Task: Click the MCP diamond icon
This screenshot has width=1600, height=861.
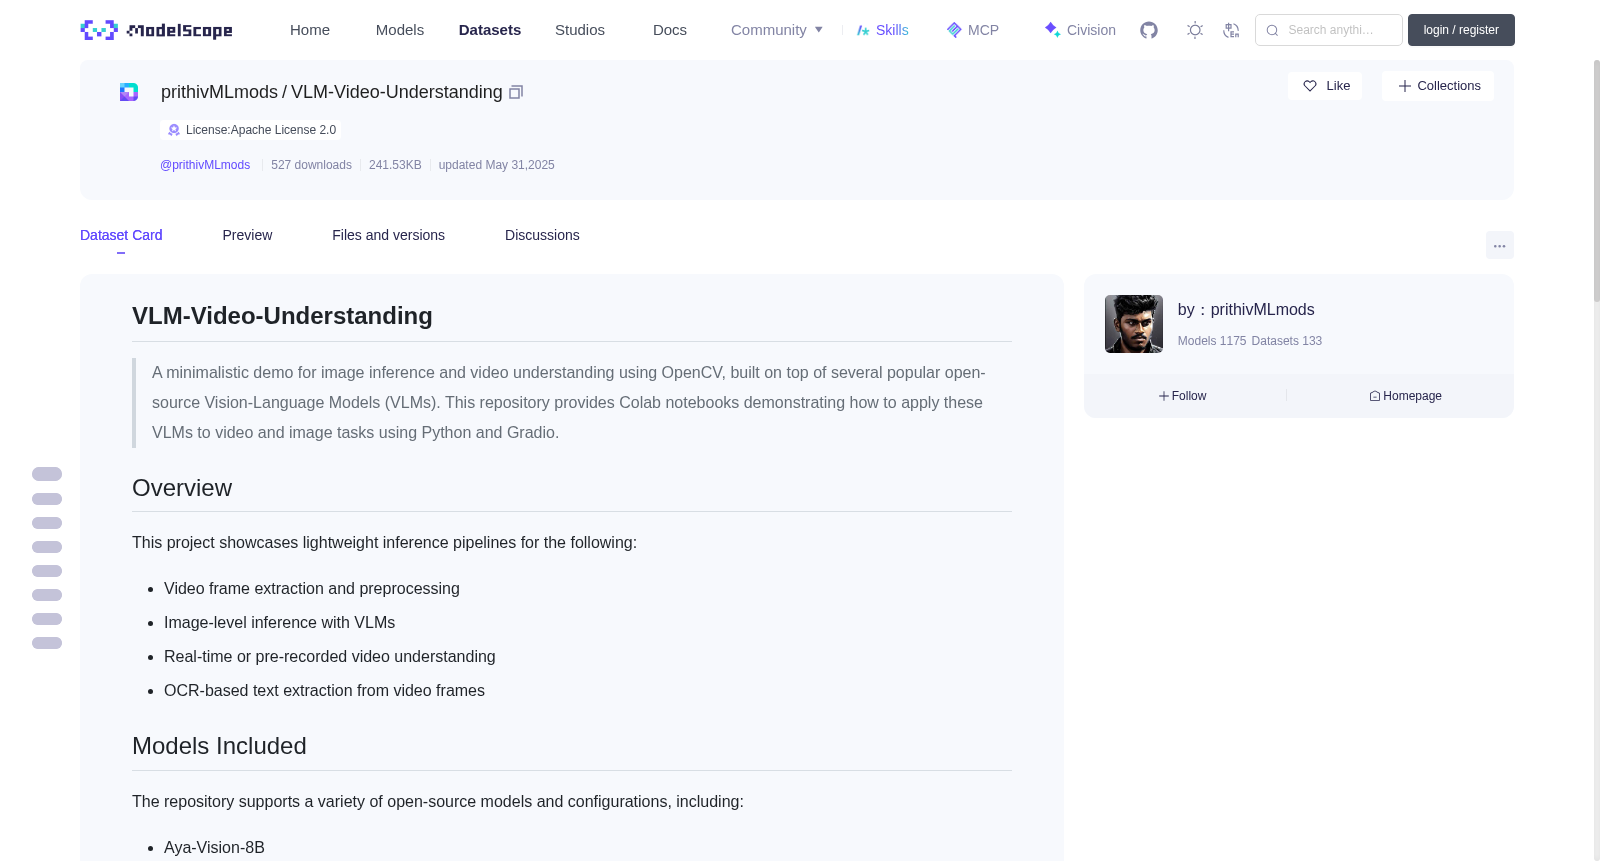Action: click(954, 30)
